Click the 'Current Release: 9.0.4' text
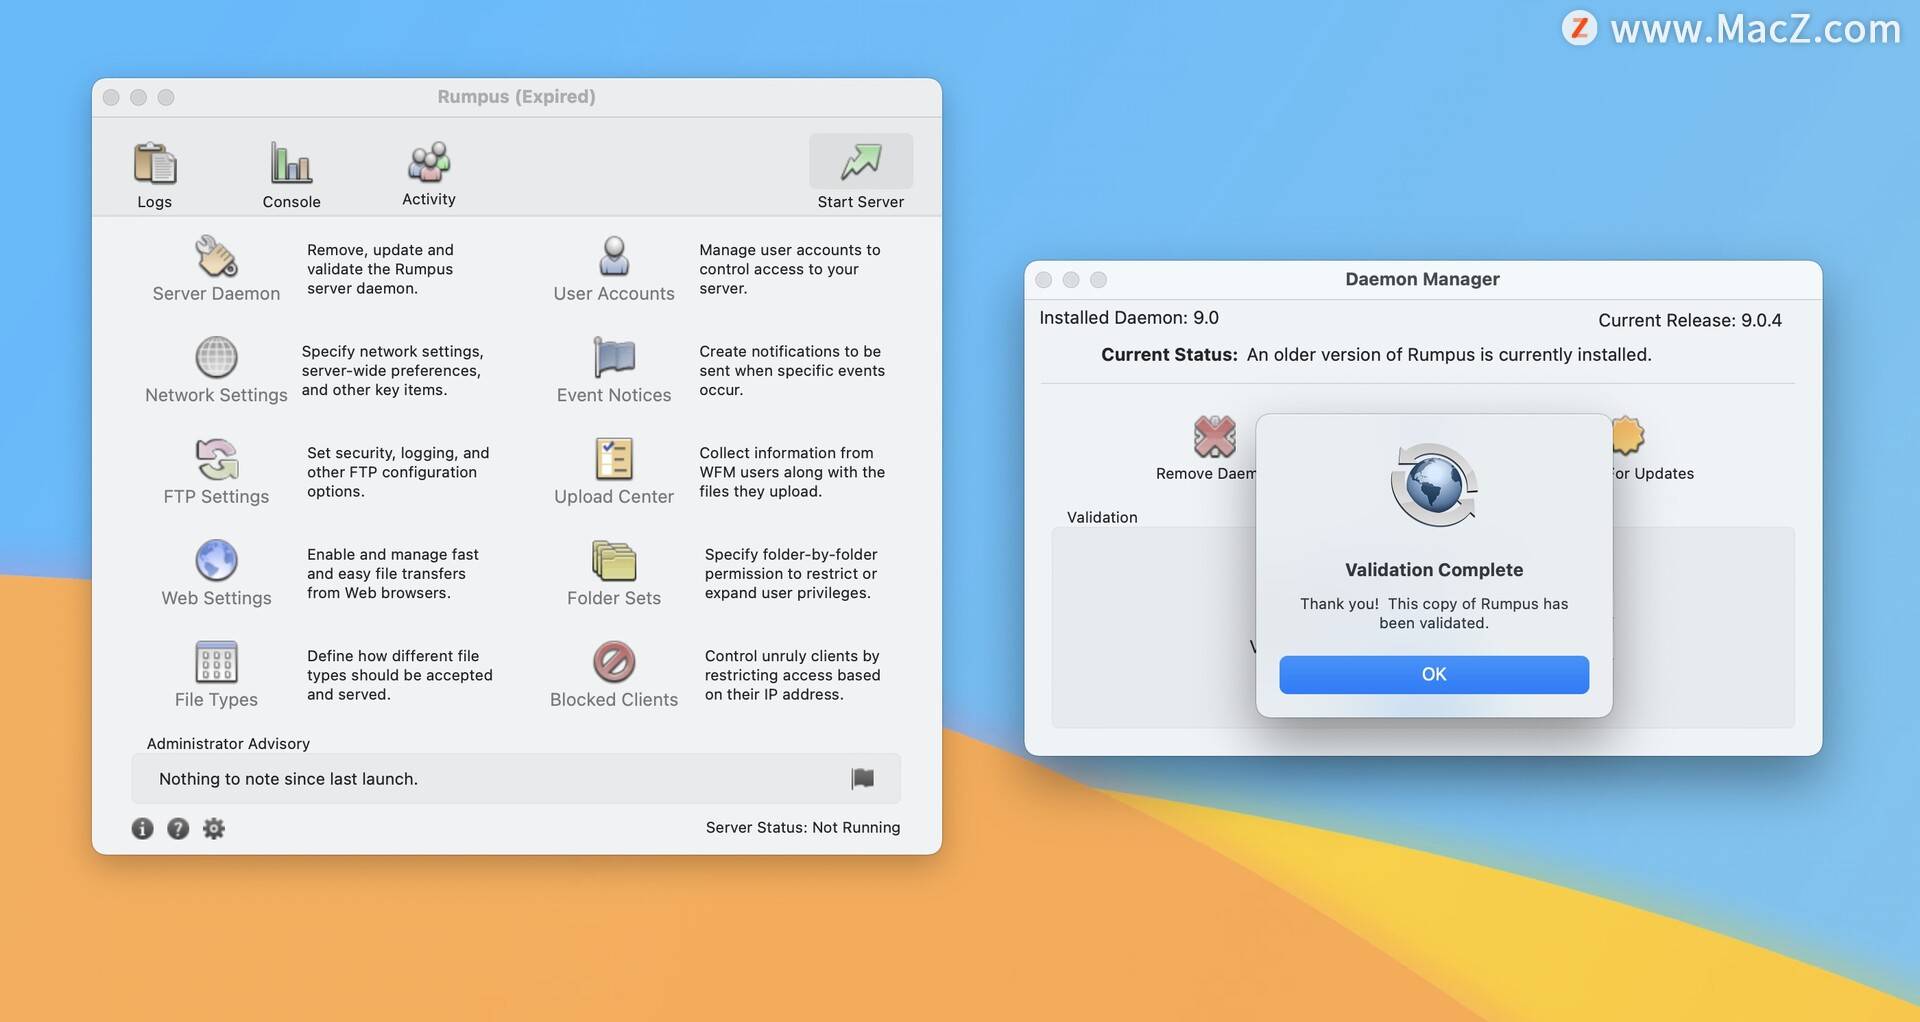This screenshot has width=1920, height=1022. (x=1690, y=320)
